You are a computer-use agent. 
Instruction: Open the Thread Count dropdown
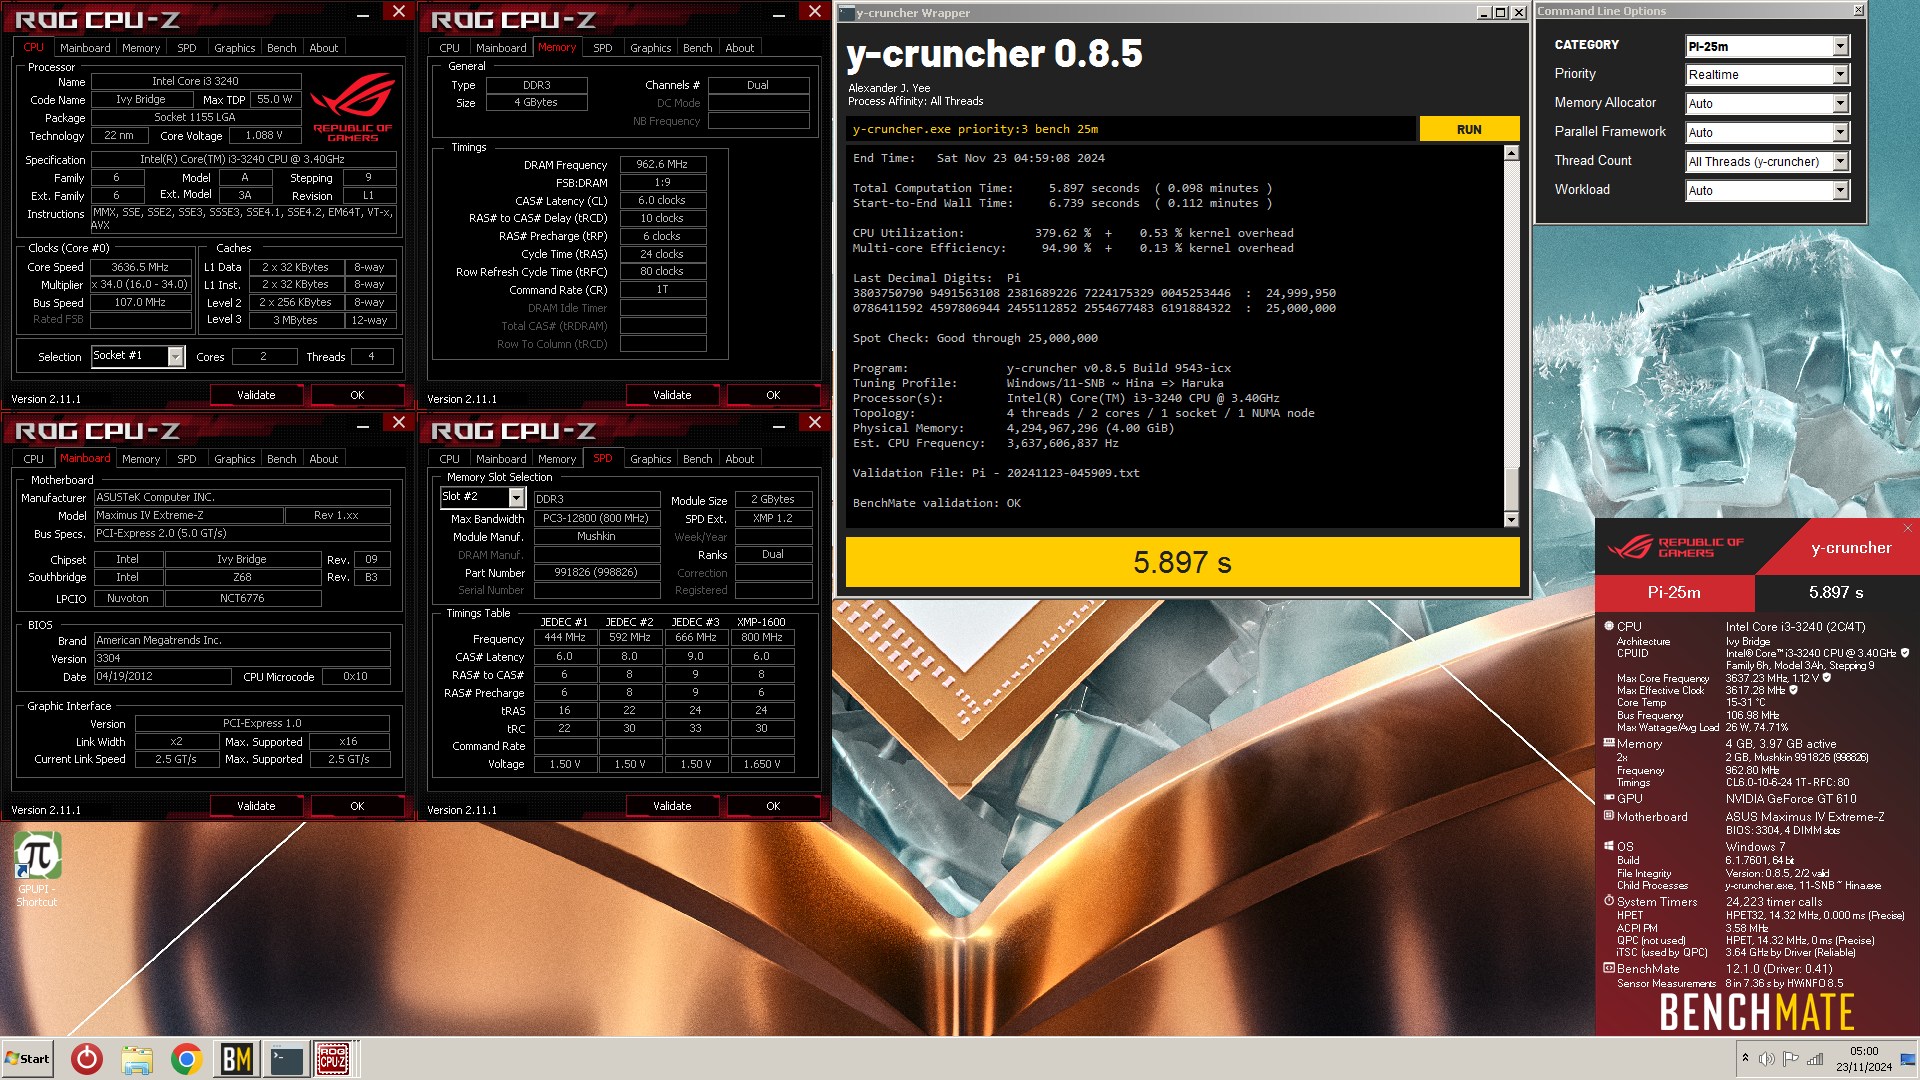1840,162
